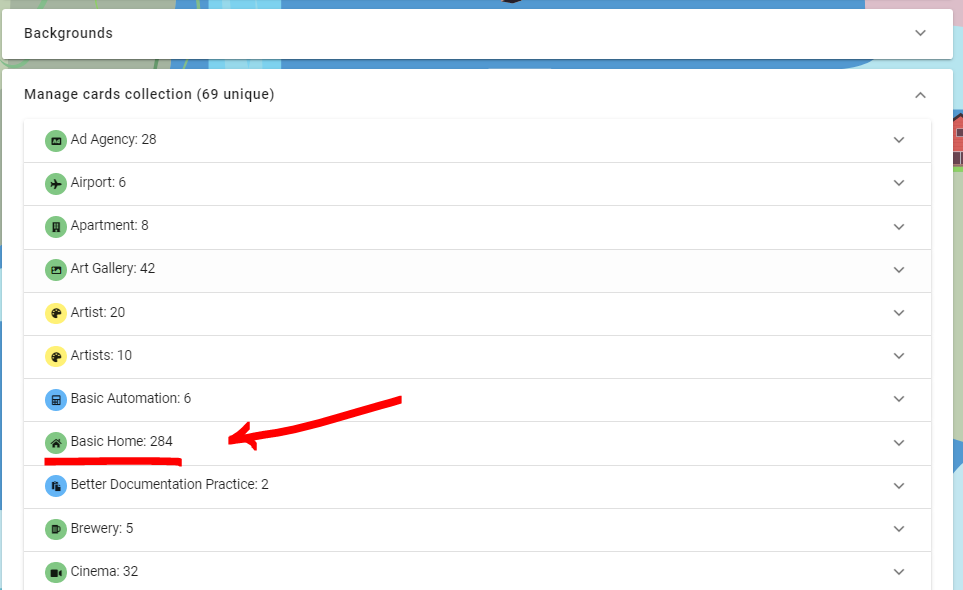Expand the Basic Automation row chevron
Screen dimensions: 963x590
(x=899, y=399)
